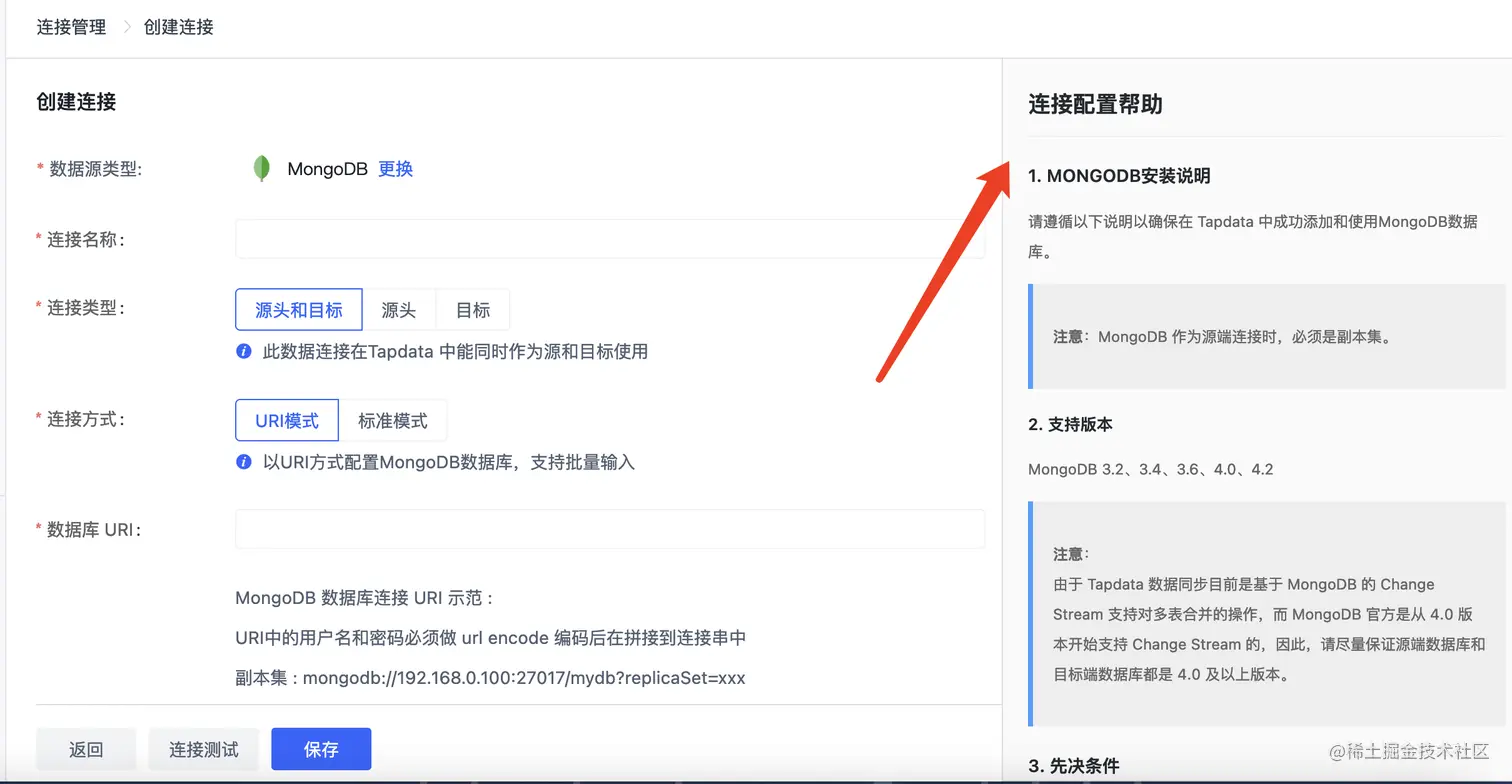Click the 返回 button
The image size is (1512, 784).
click(x=86, y=749)
